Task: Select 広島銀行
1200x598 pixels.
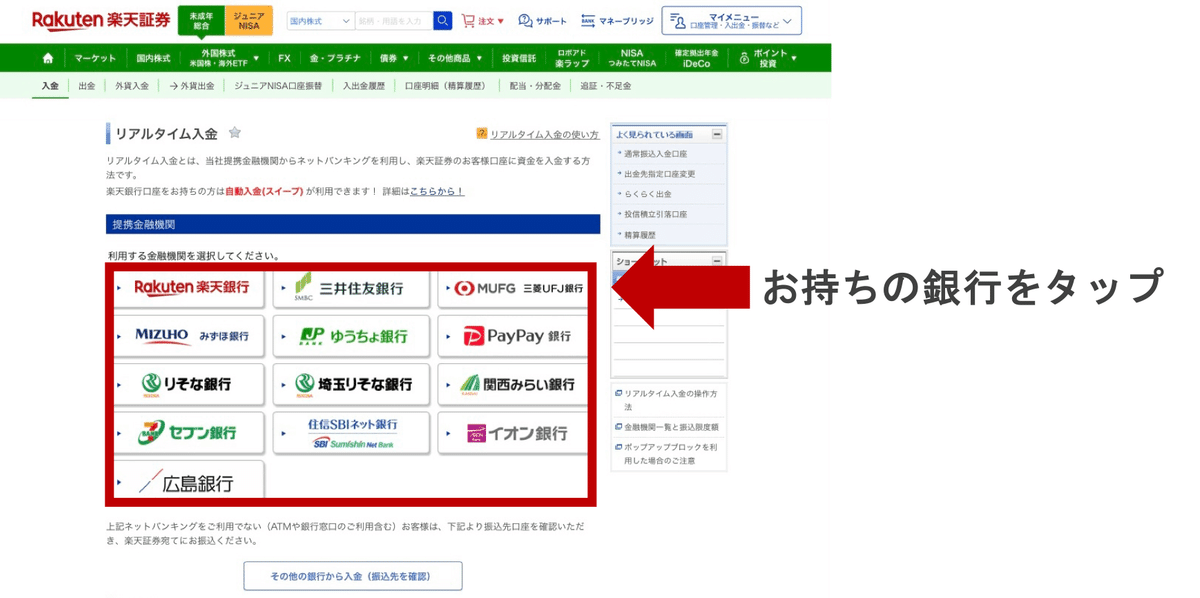Action: pyautogui.click(x=189, y=481)
